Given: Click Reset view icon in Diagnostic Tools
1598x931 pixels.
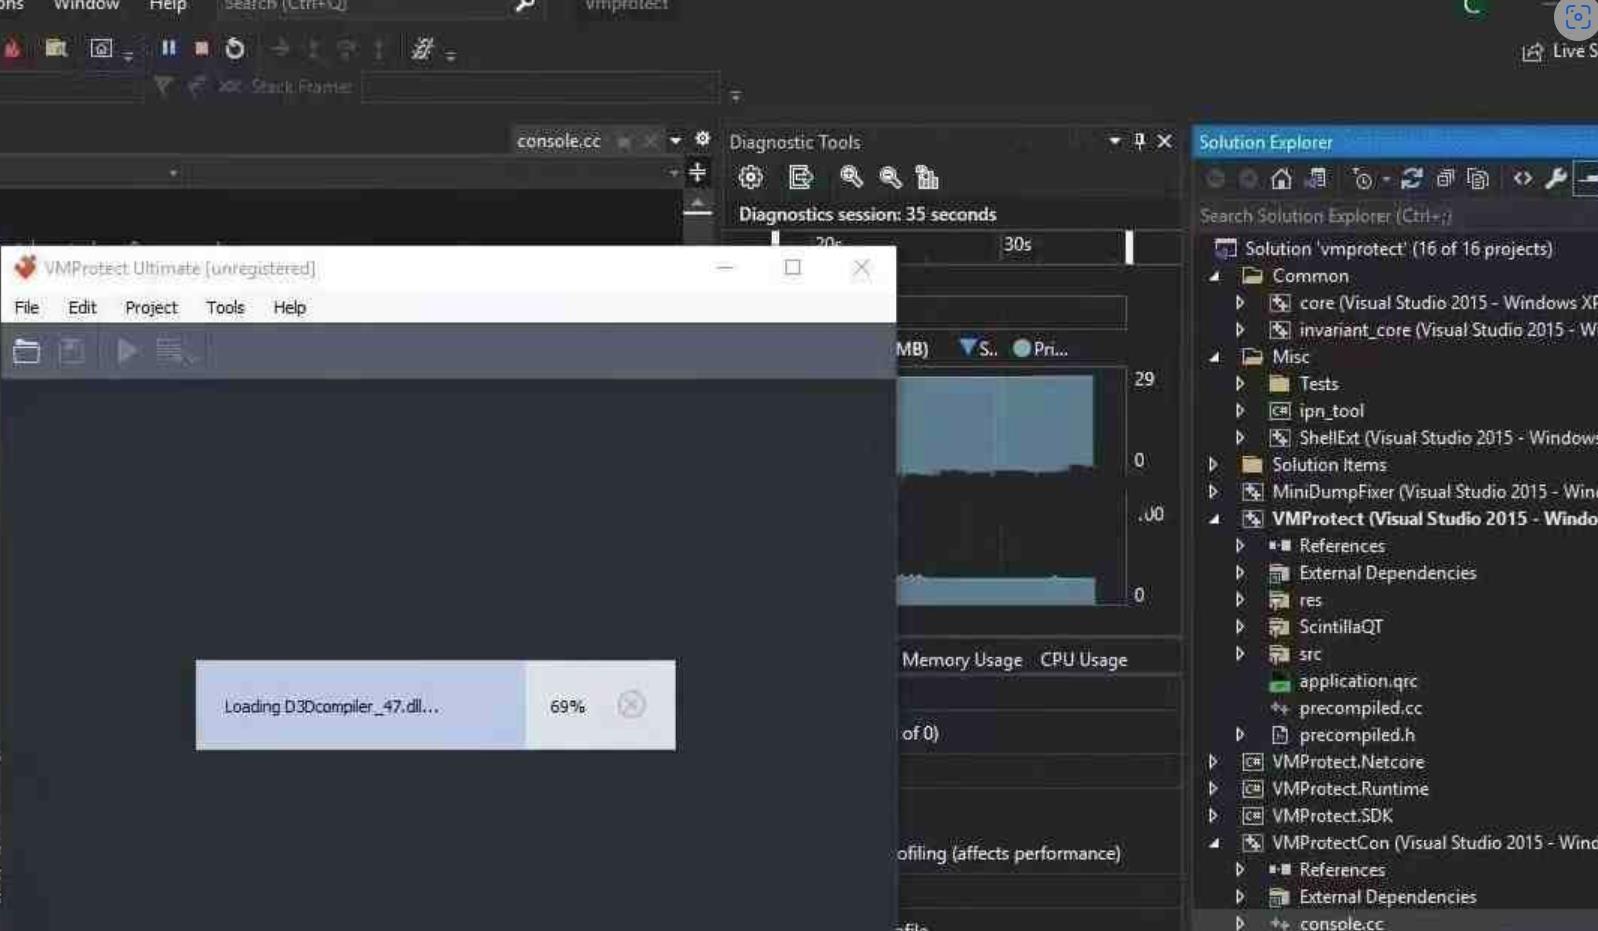Looking at the screenshot, I should coord(927,177).
